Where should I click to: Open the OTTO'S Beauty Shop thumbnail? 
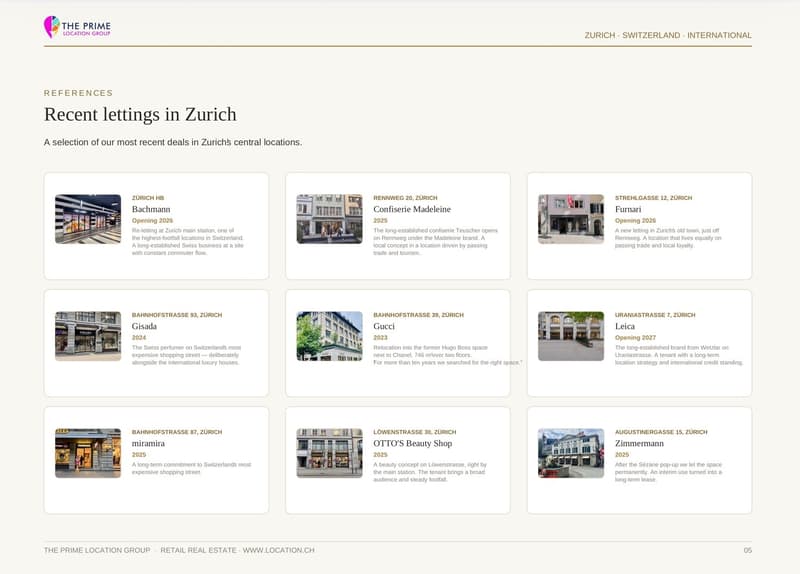(330, 453)
